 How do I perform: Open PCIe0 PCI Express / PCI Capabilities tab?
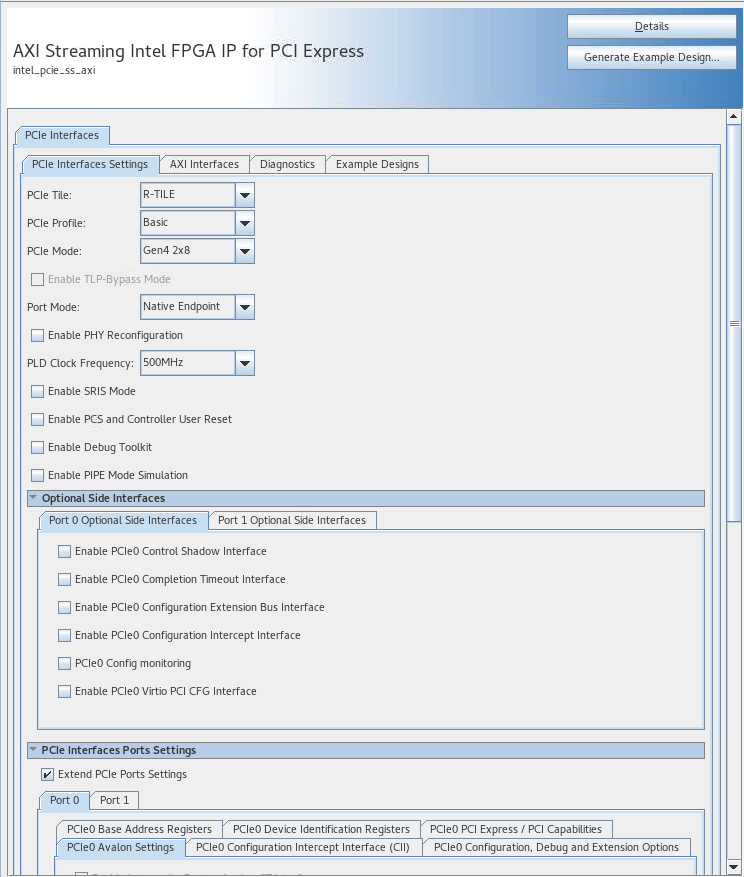pos(516,829)
